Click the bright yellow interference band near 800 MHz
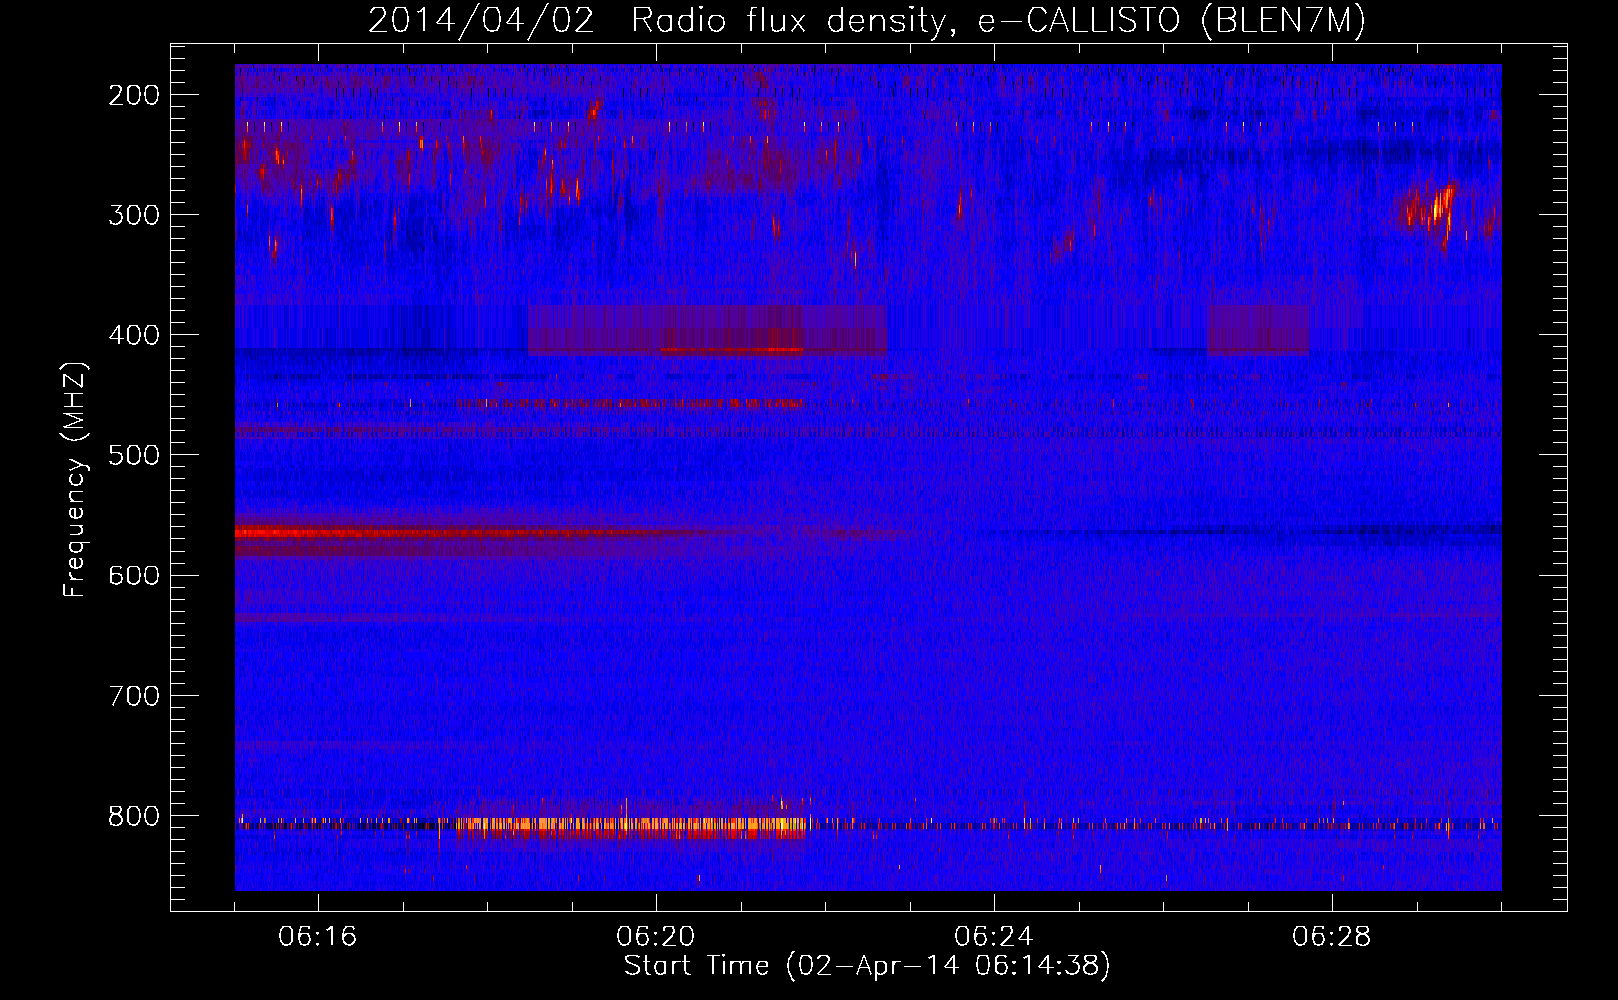Viewport: 1618px width, 1000px height. click(630, 827)
